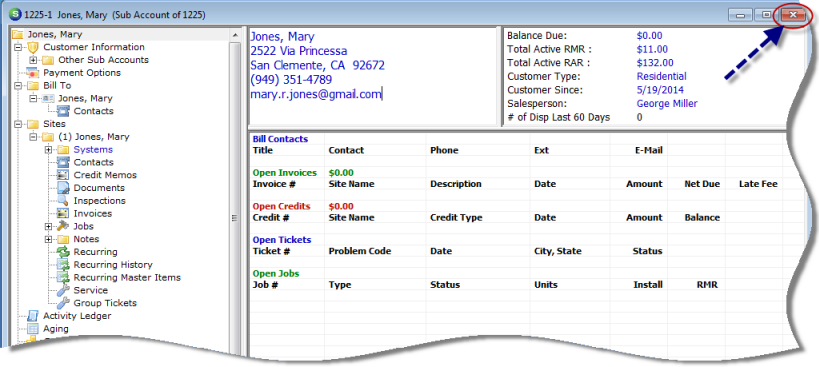Open Recurring Master Items tree item
This screenshot has height=367, width=819.
(127, 278)
